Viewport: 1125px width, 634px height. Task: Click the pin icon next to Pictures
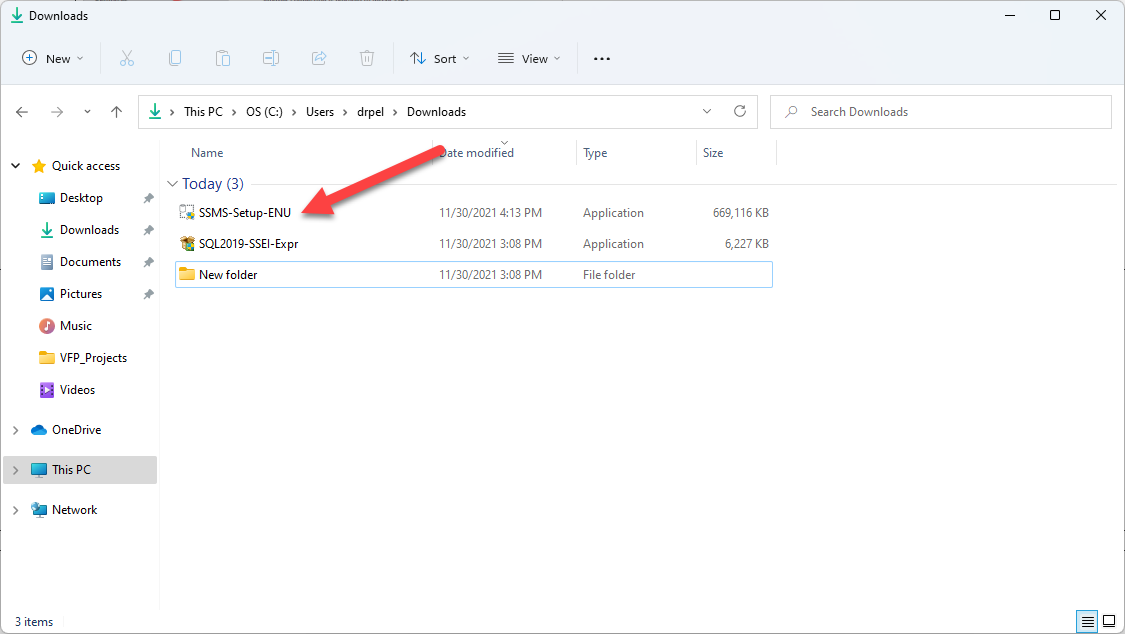[x=149, y=294]
